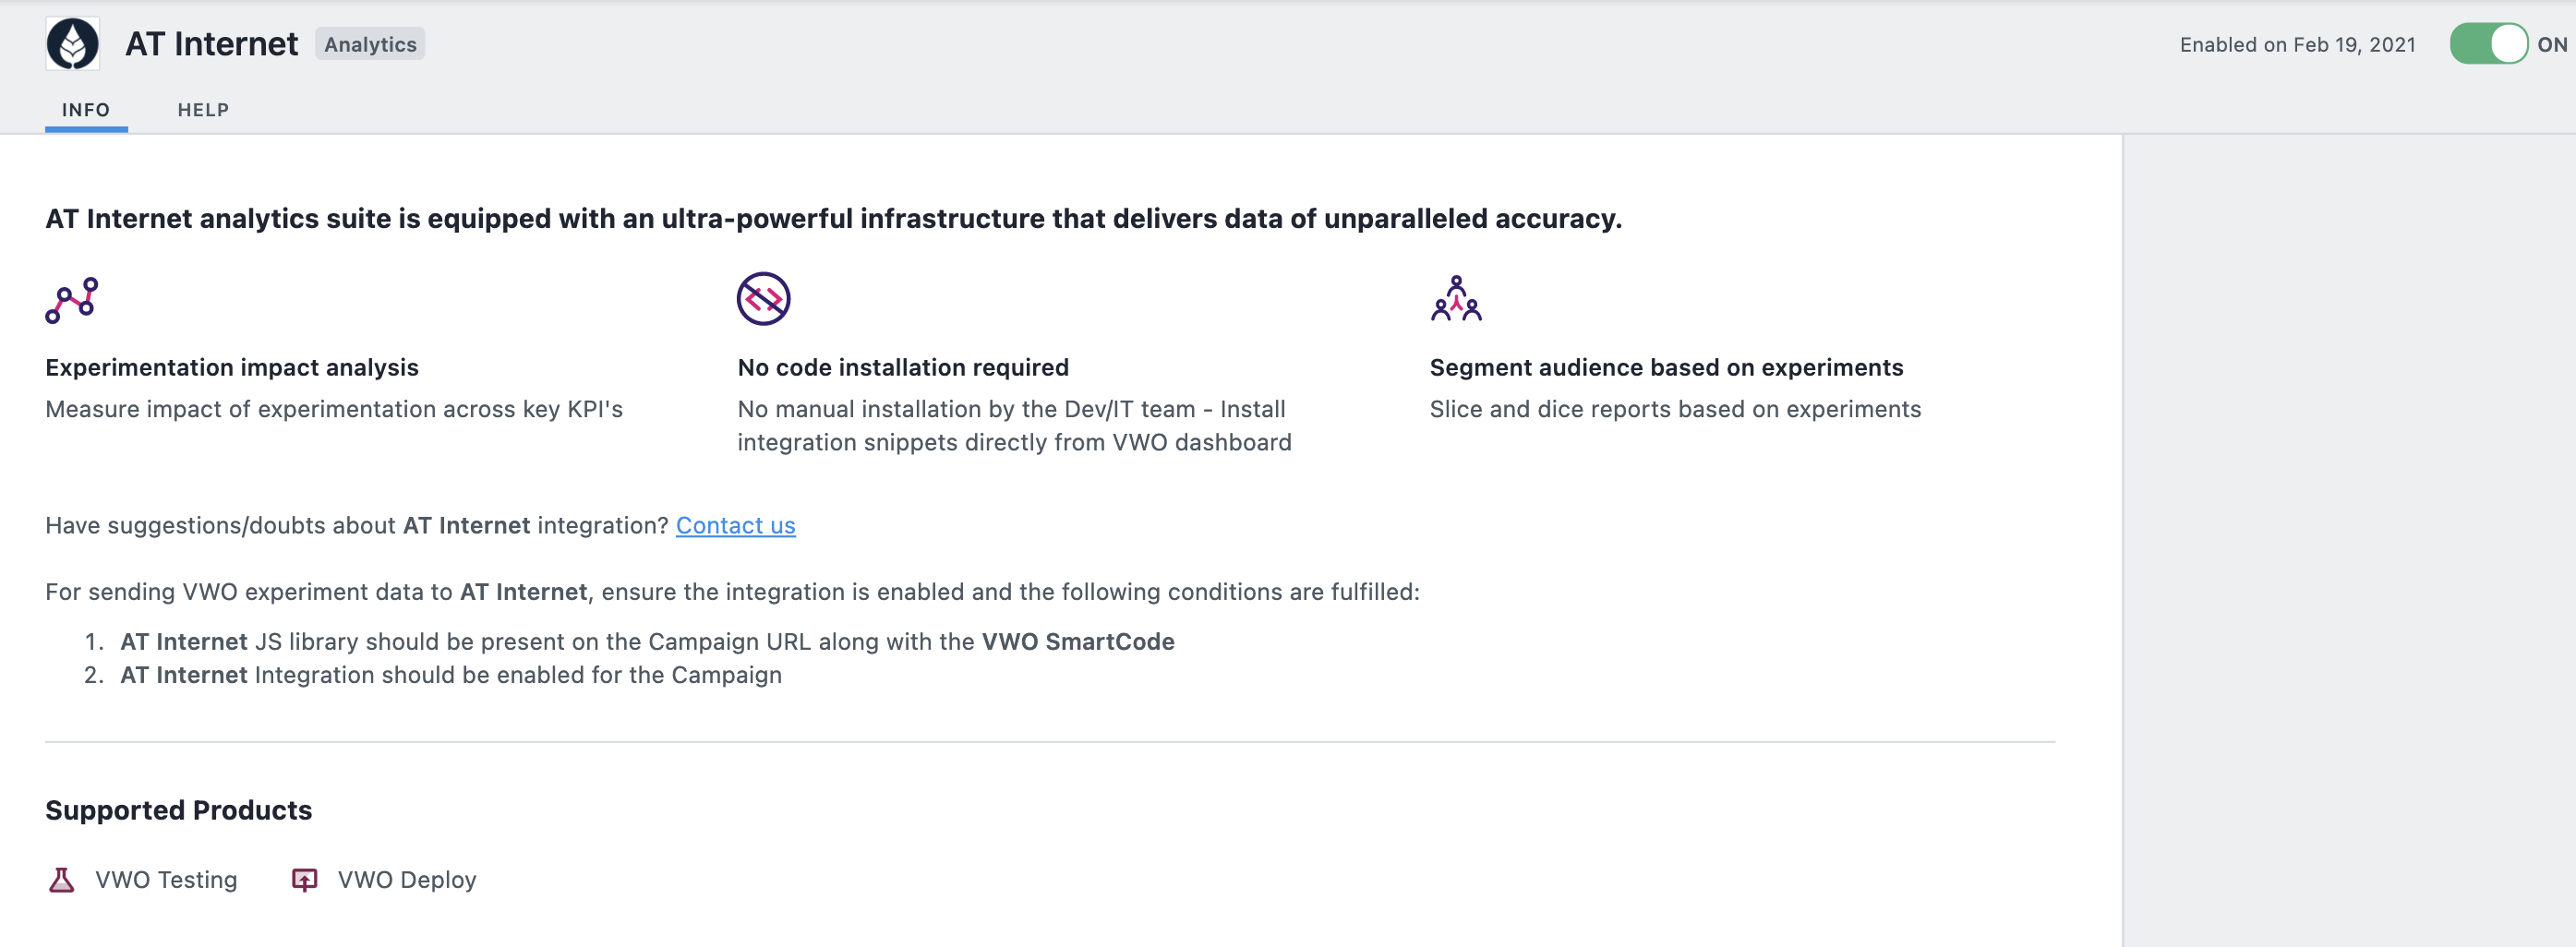The height and width of the screenshot is (947, 2576).
Task: Click the No code installation icon
Action: pos(764,299)
